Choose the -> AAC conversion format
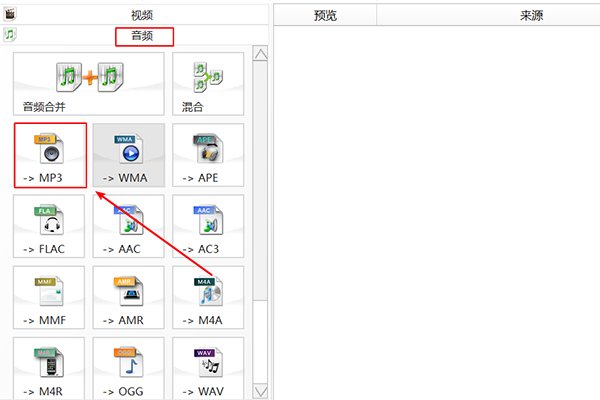 click(x=129, y=226)
